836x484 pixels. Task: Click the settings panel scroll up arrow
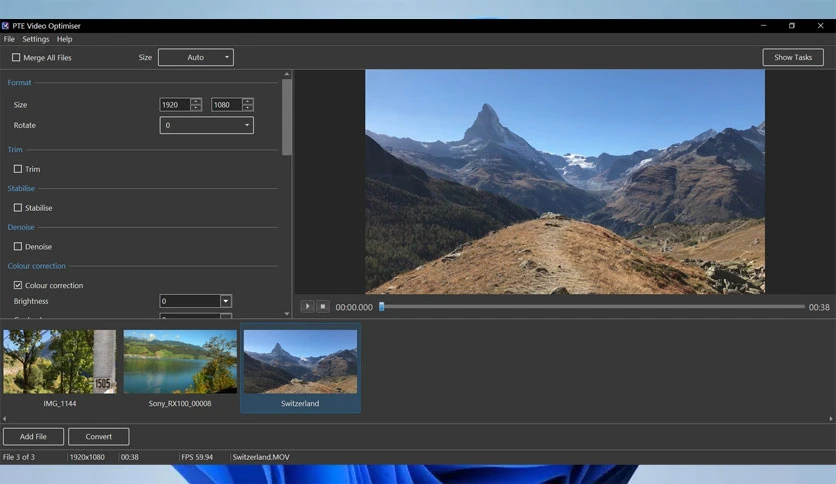point(287,74)
